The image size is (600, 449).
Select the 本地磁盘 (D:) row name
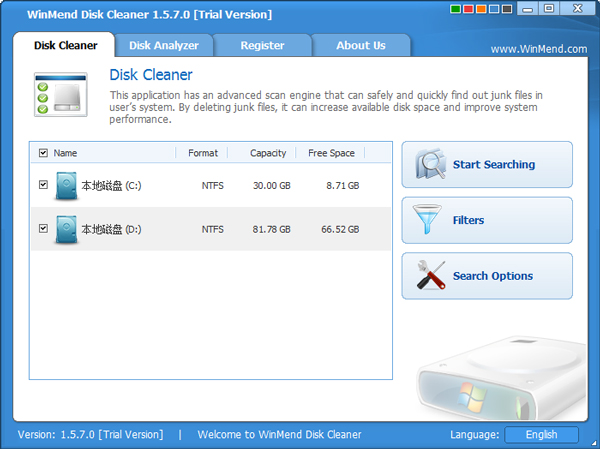(111, 229)
